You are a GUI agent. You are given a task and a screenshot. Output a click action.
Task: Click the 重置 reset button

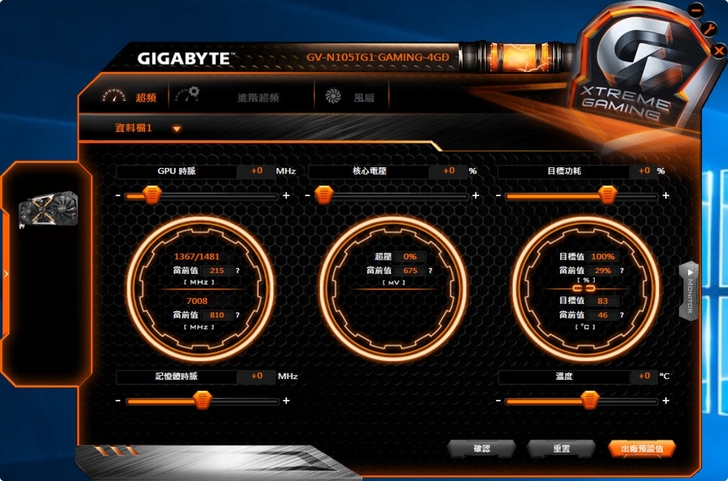click(x=561, y=448)
